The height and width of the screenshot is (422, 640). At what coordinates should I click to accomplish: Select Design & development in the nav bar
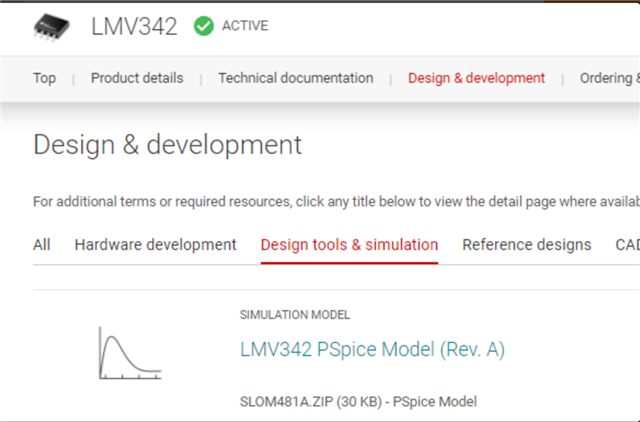point(476,78)
